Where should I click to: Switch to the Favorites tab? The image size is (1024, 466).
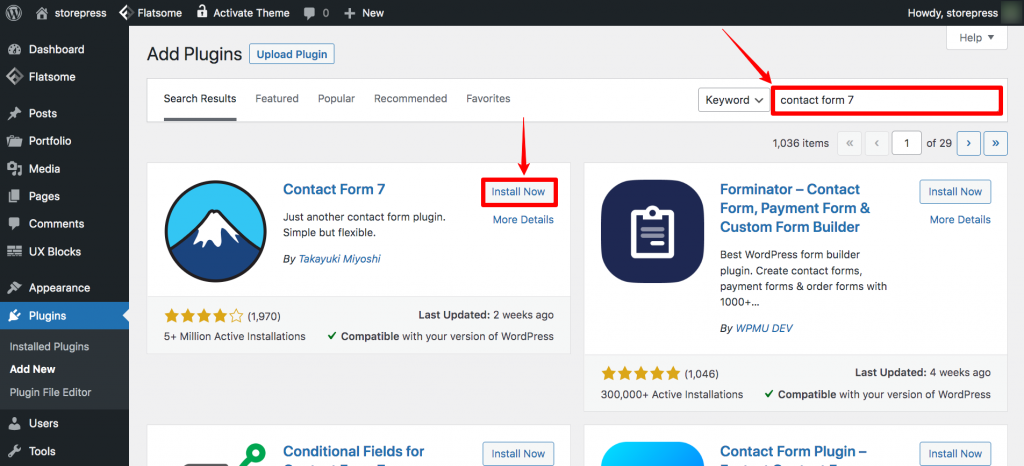[x=488, y=99]
